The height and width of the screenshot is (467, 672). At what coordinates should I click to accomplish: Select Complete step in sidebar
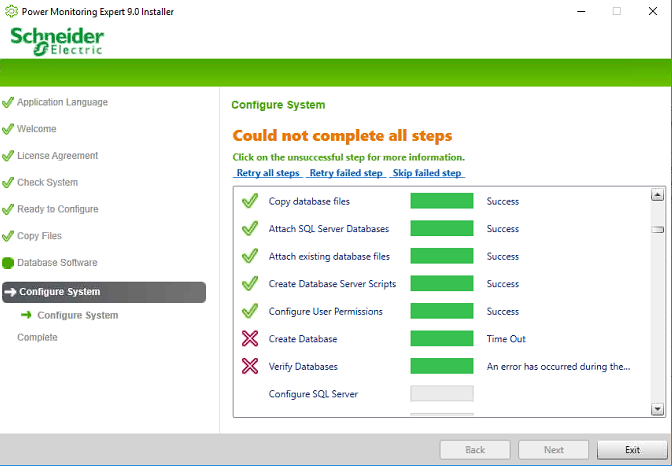tap(37, 338)
